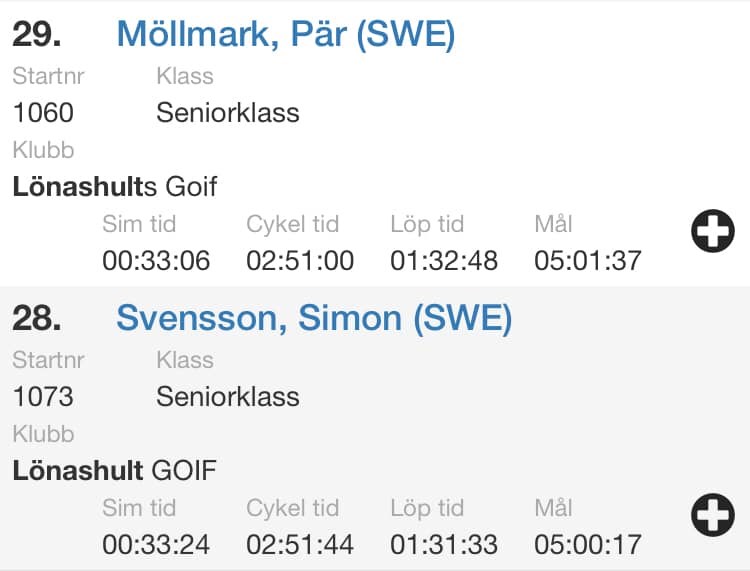750x571 pixels.
Task: Click Möllmark's run time 01:32:48
Action: click(x=444, y=261)
